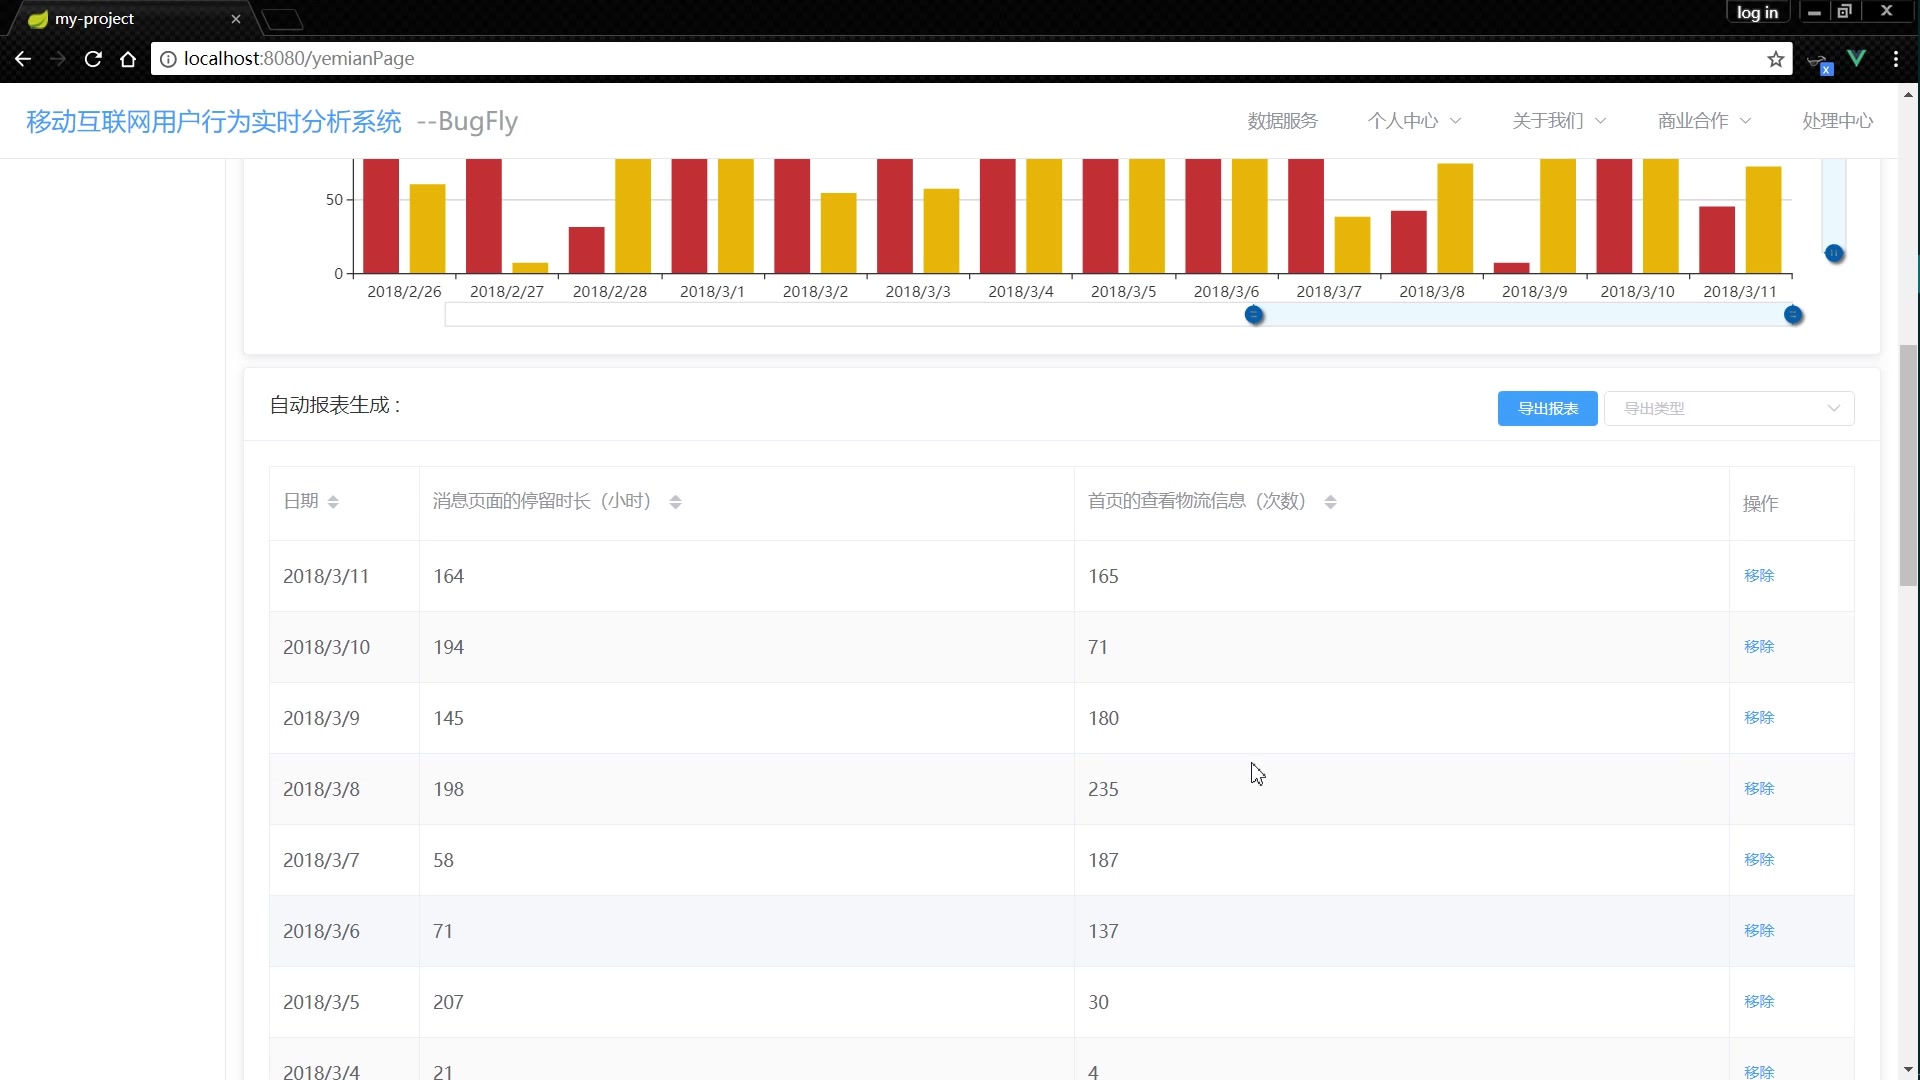Sort table by 日期 column
The image size is (1920, 1080).
point(333,502)
